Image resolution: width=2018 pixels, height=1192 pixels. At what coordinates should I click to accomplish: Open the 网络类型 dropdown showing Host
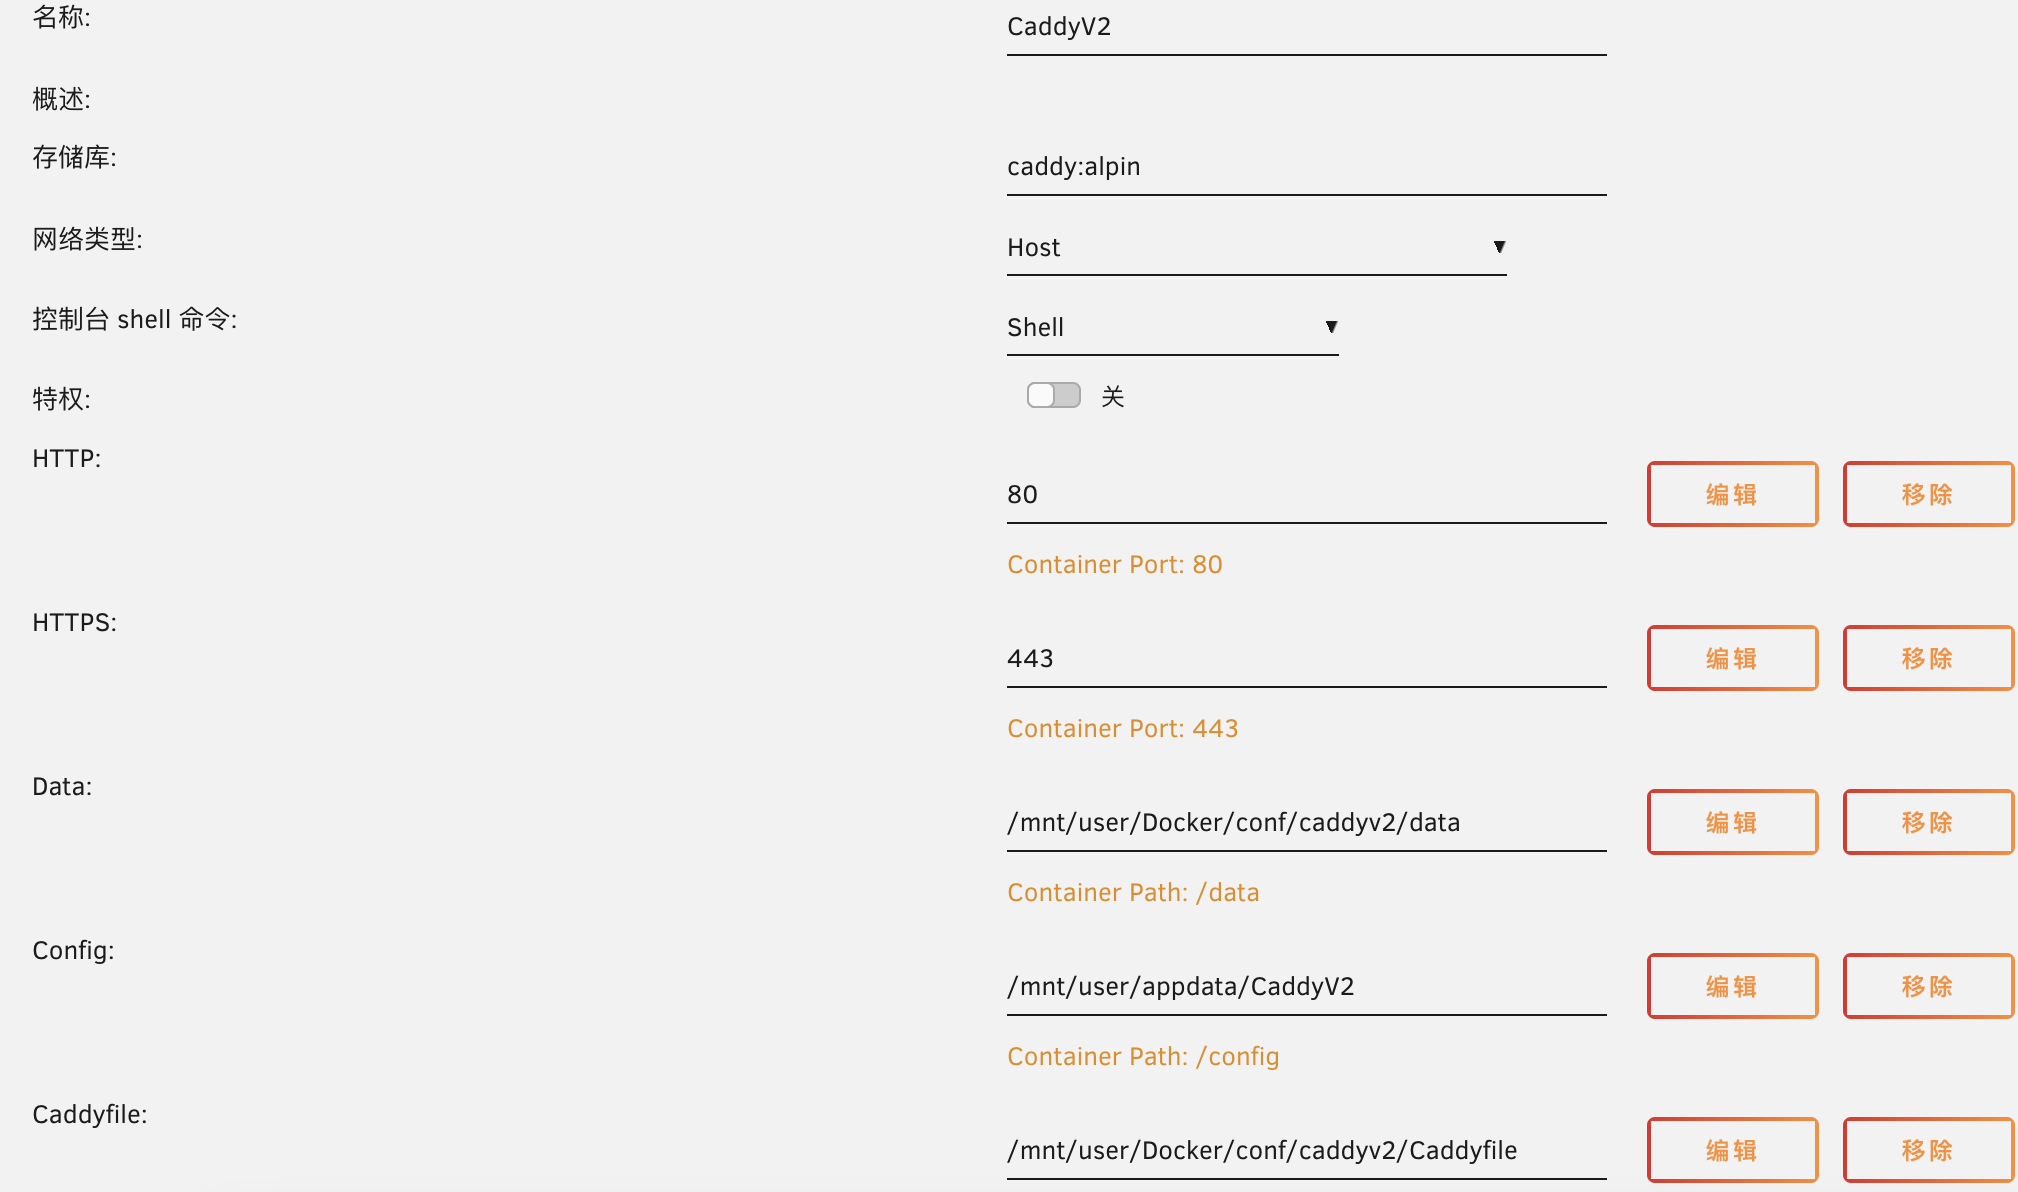click(x=1255, y=247)
